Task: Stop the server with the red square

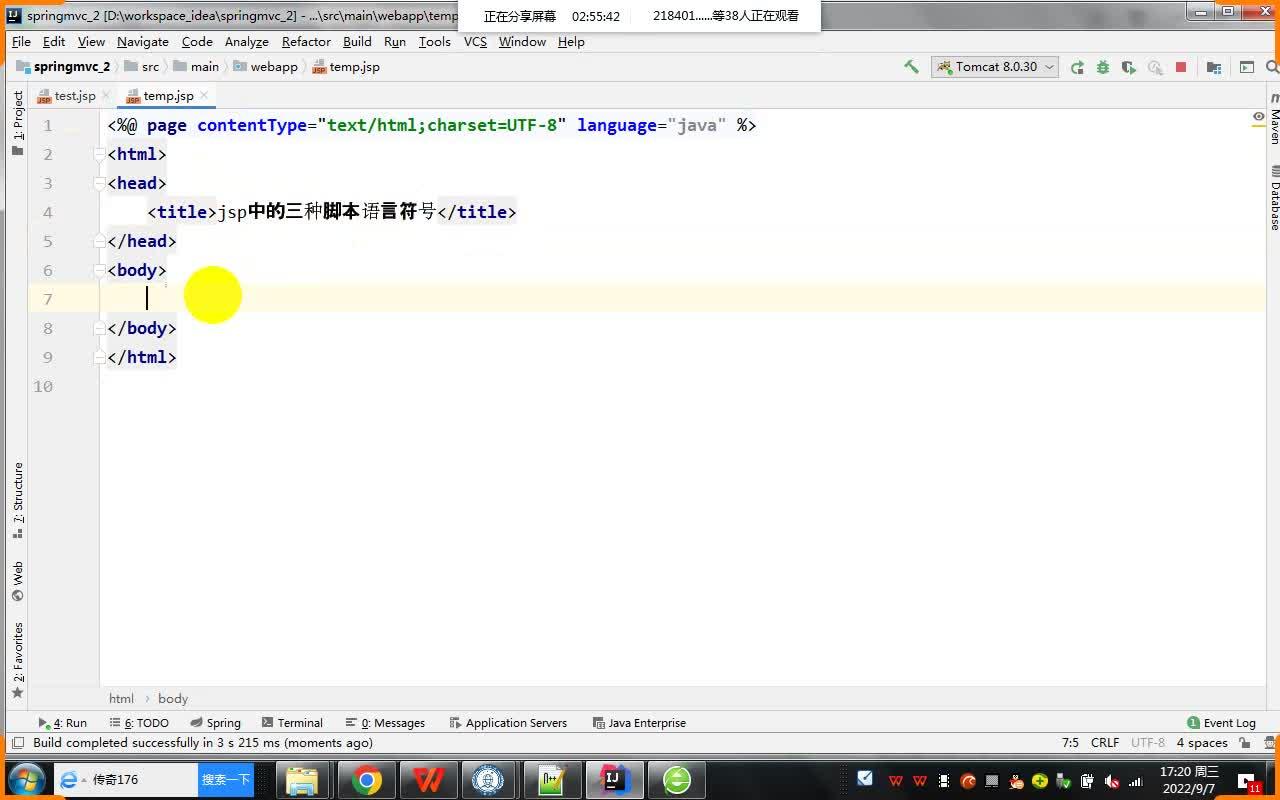Action: pos(1181,67)
